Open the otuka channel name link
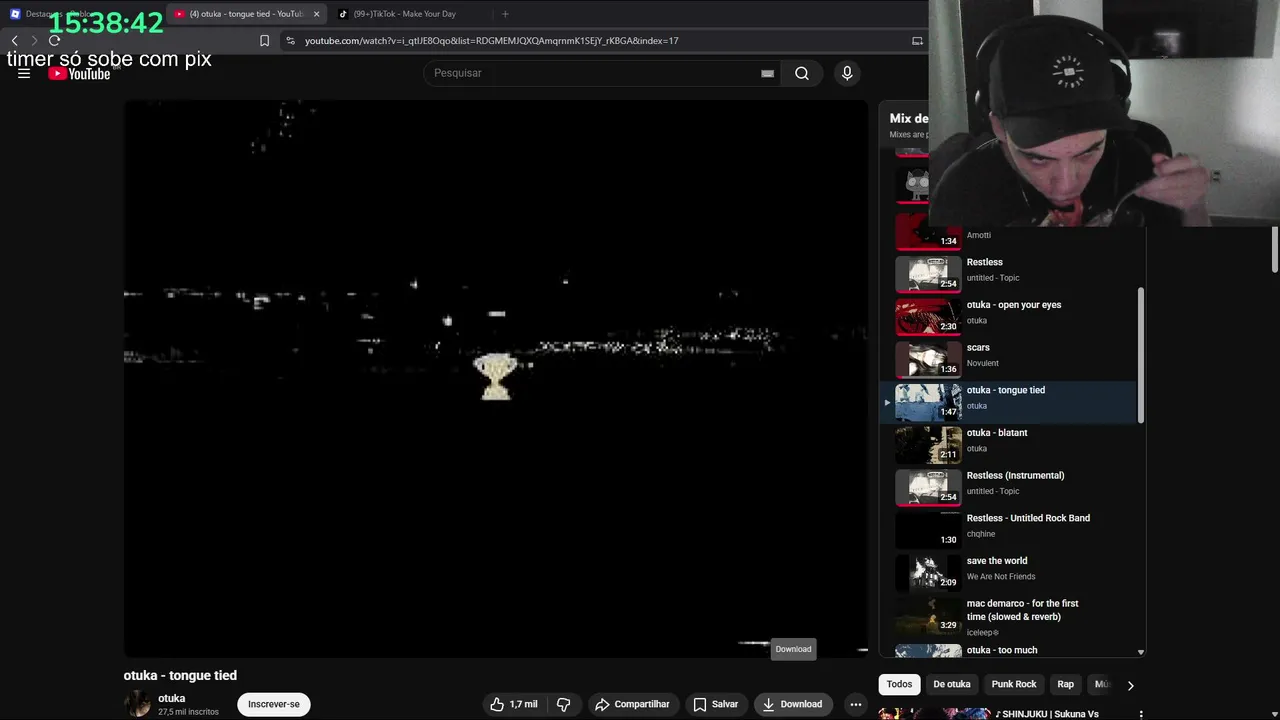1280x720 pixels. tap(171, 698)
